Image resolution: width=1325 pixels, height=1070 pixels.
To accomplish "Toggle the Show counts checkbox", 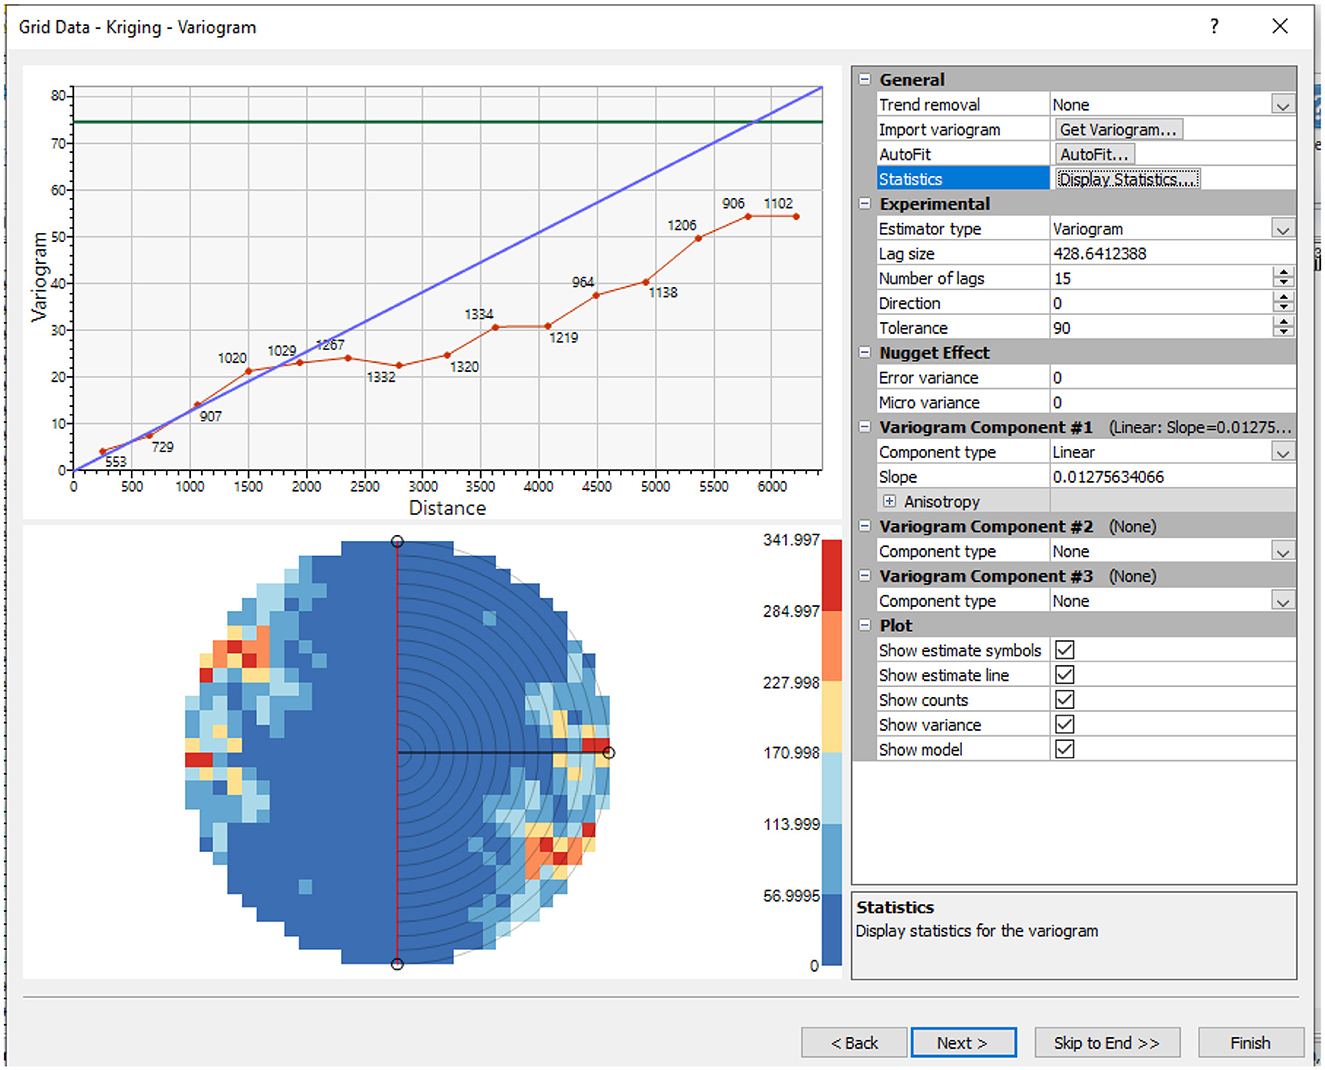I will [x=1065, y=700].
